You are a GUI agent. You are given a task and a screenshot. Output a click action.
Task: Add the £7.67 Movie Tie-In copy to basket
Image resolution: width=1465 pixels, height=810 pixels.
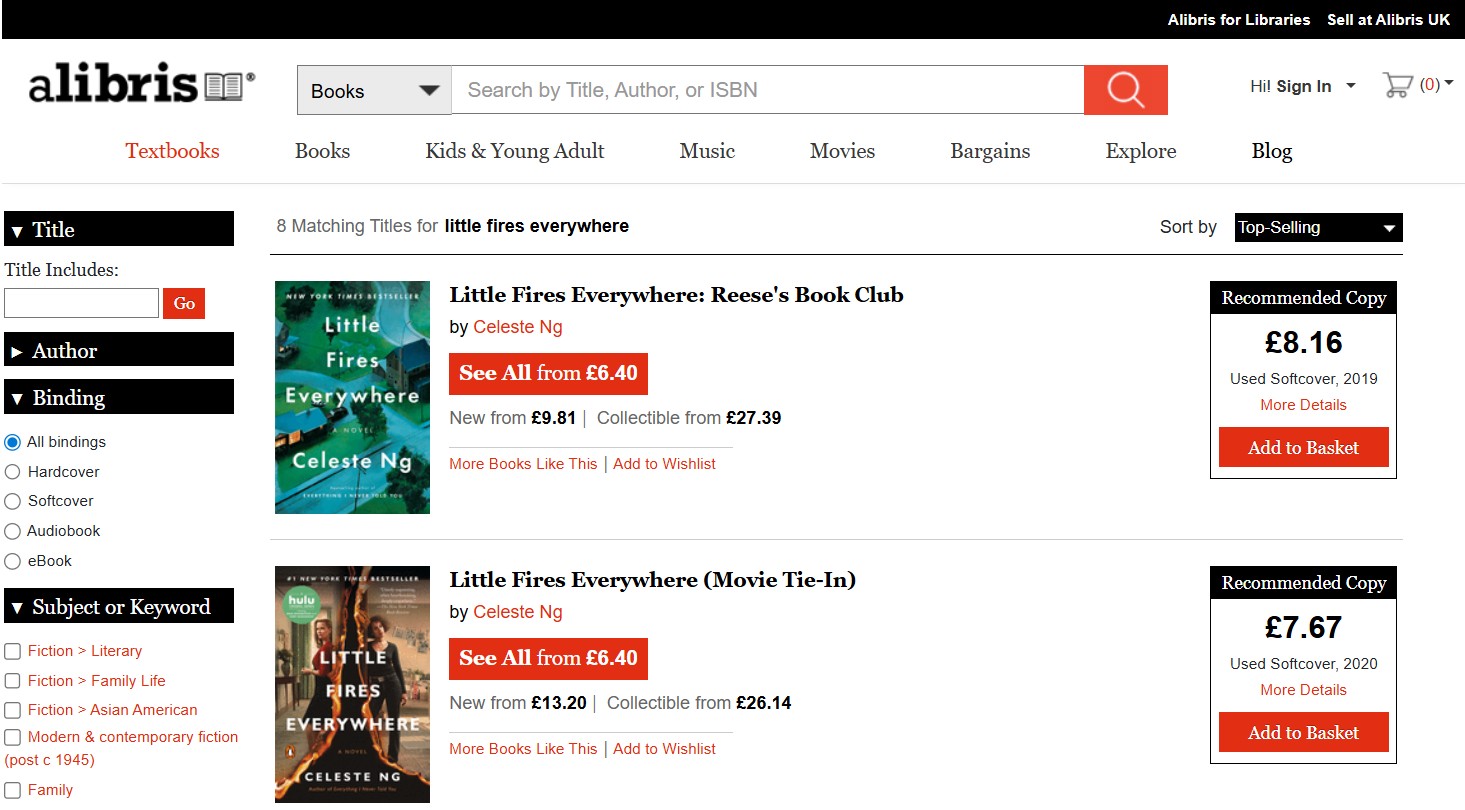(x=1302, y=732)
